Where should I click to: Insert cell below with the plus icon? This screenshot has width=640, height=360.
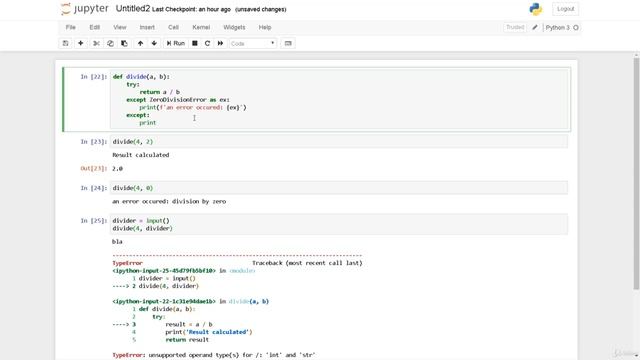tap(80, 43)
